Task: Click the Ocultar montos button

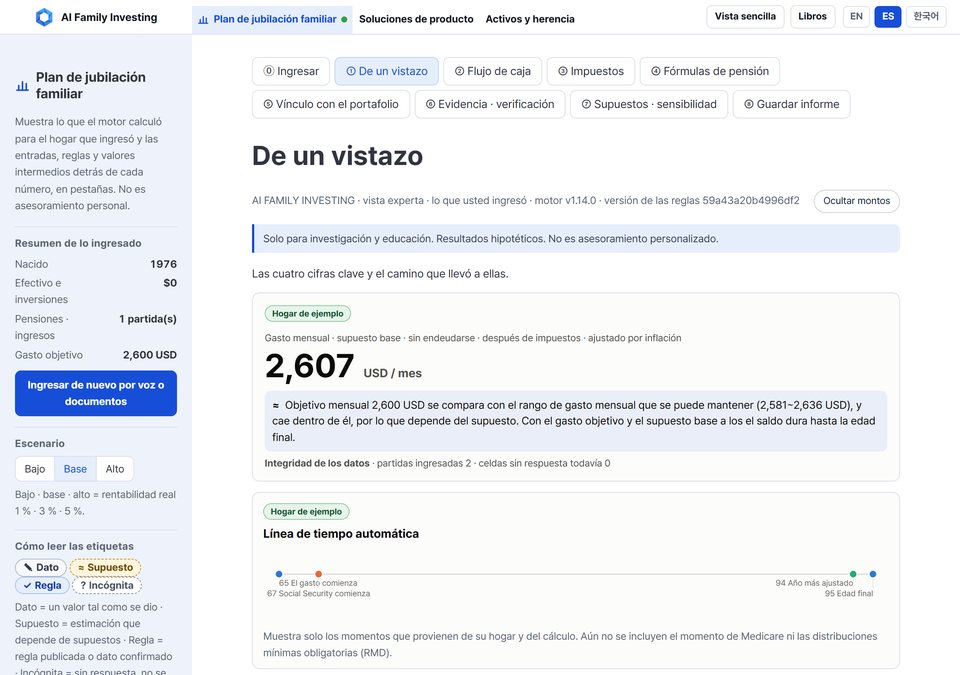Action: click(x=857, y=201)
